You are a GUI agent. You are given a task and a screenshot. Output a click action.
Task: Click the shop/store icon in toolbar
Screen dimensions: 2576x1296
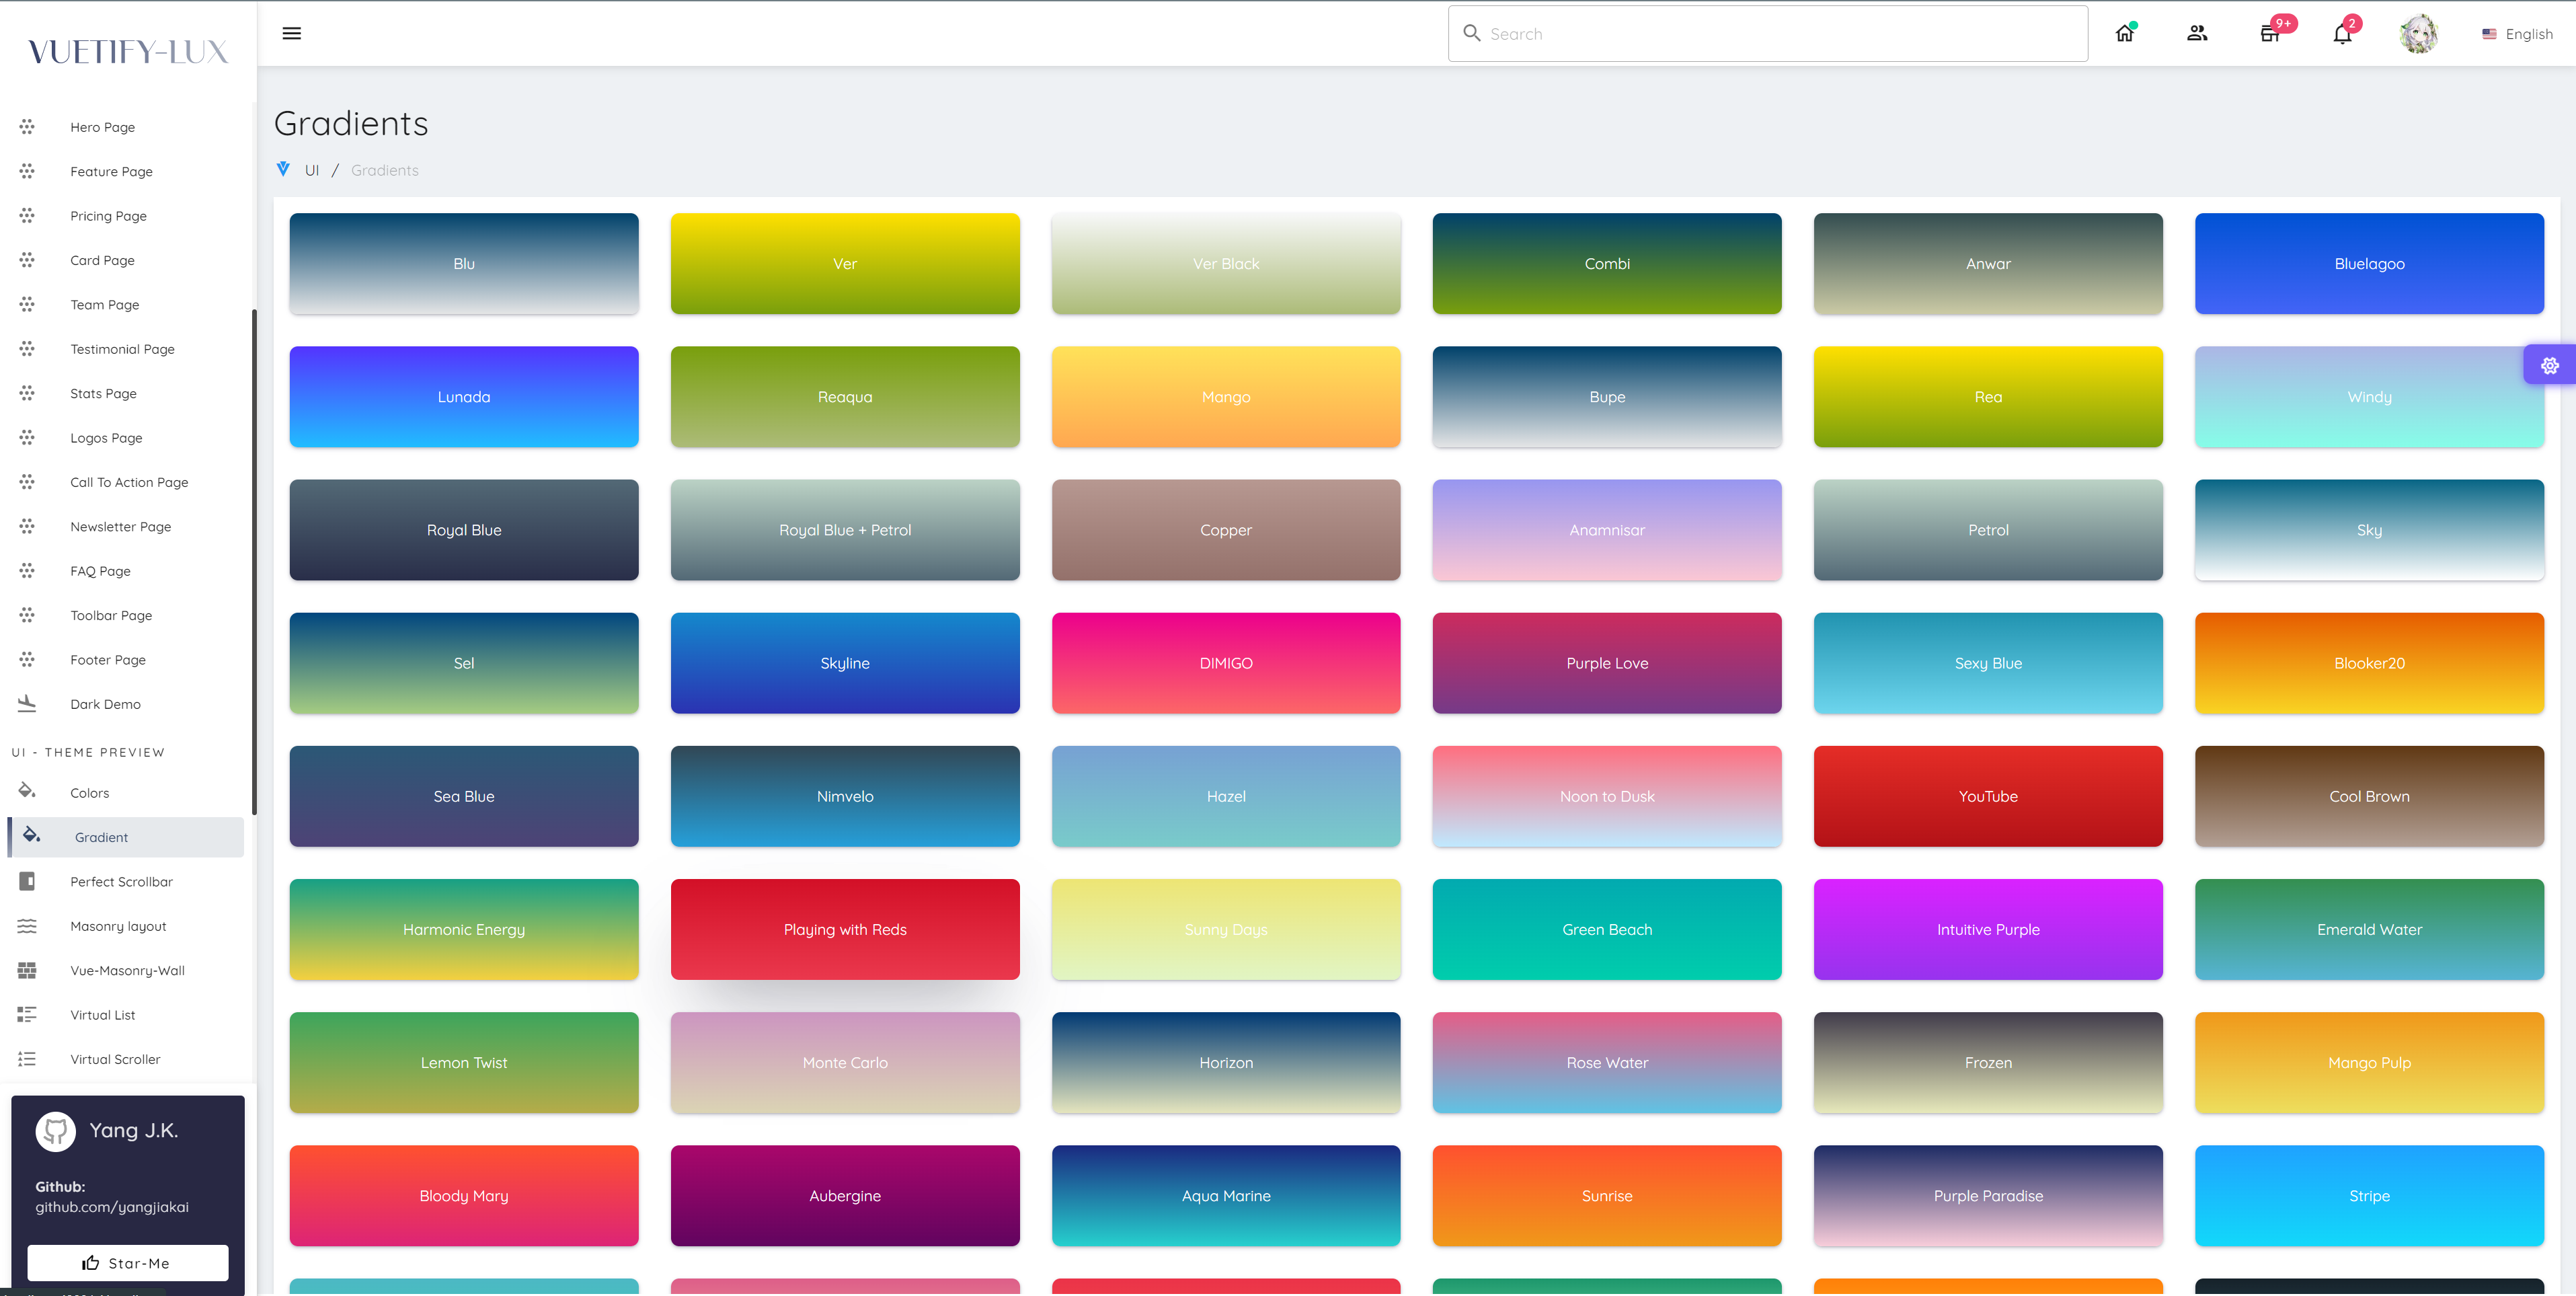coord(2272,33)
